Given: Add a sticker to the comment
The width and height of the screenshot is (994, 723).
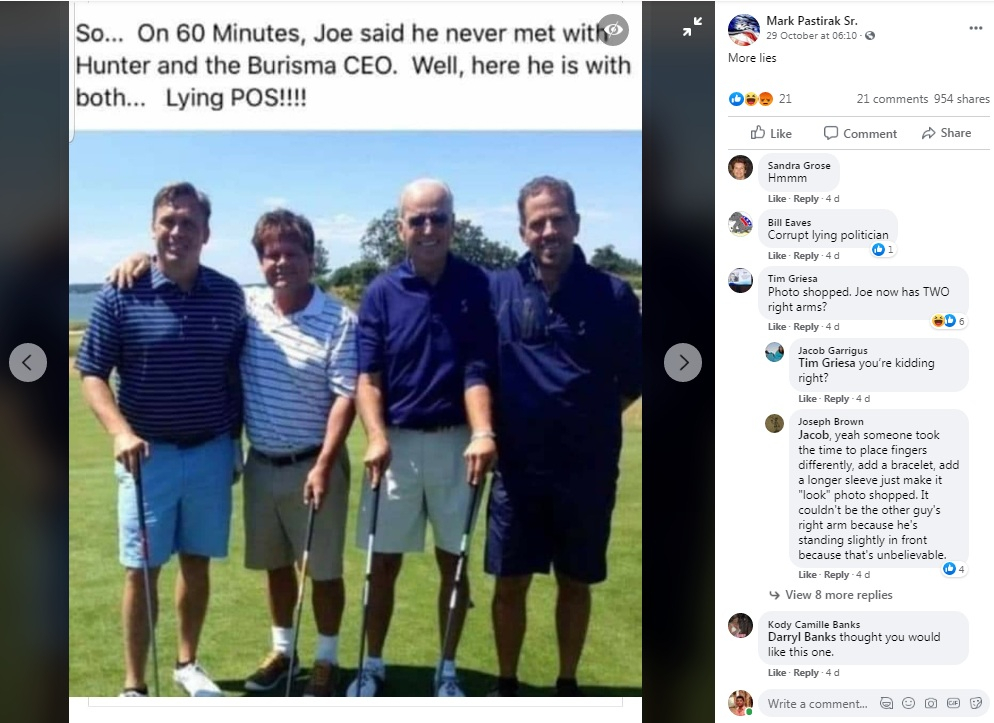Looking at the screenshot, I should [975, 704].
